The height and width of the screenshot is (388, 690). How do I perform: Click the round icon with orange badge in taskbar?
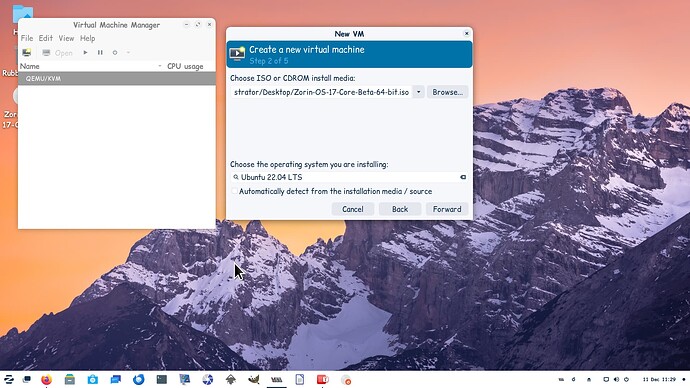[346, 379]
